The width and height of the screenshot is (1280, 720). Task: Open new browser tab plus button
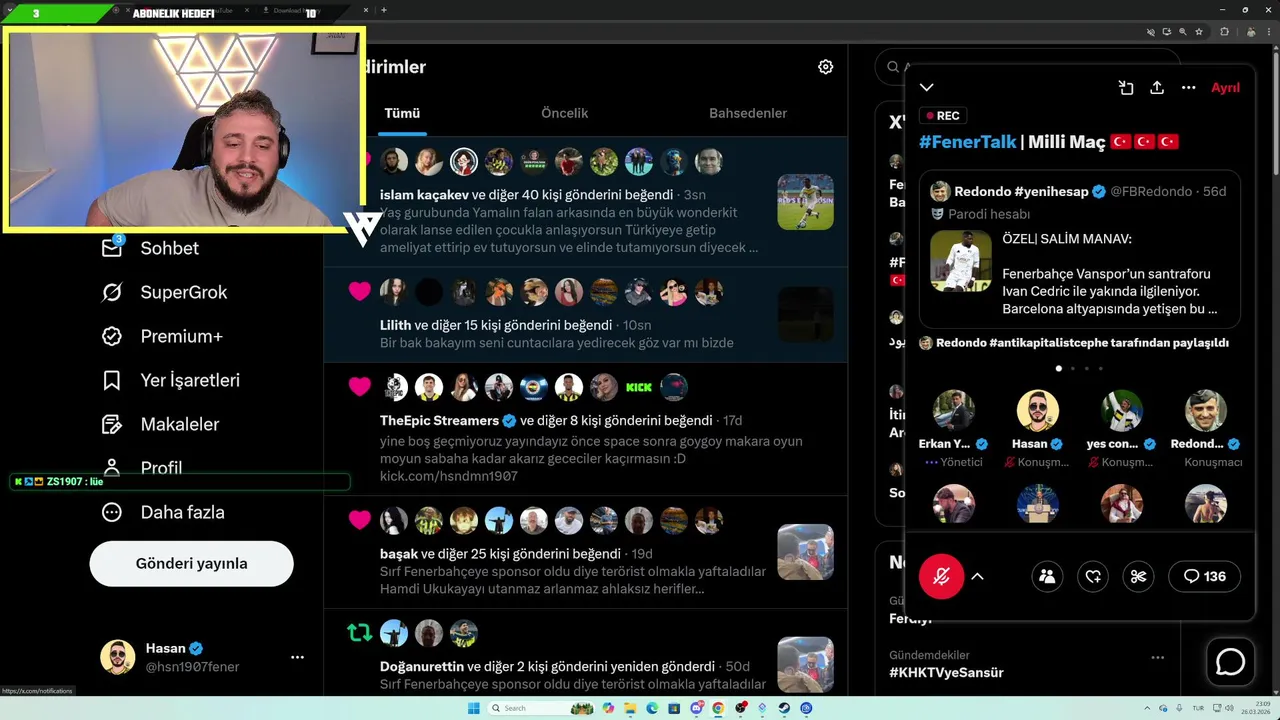click(384, 10)
